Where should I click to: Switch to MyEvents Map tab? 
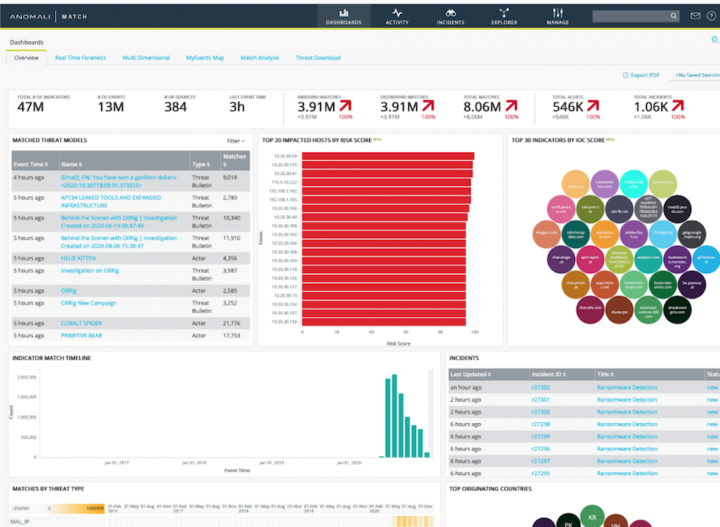point(205,58)
